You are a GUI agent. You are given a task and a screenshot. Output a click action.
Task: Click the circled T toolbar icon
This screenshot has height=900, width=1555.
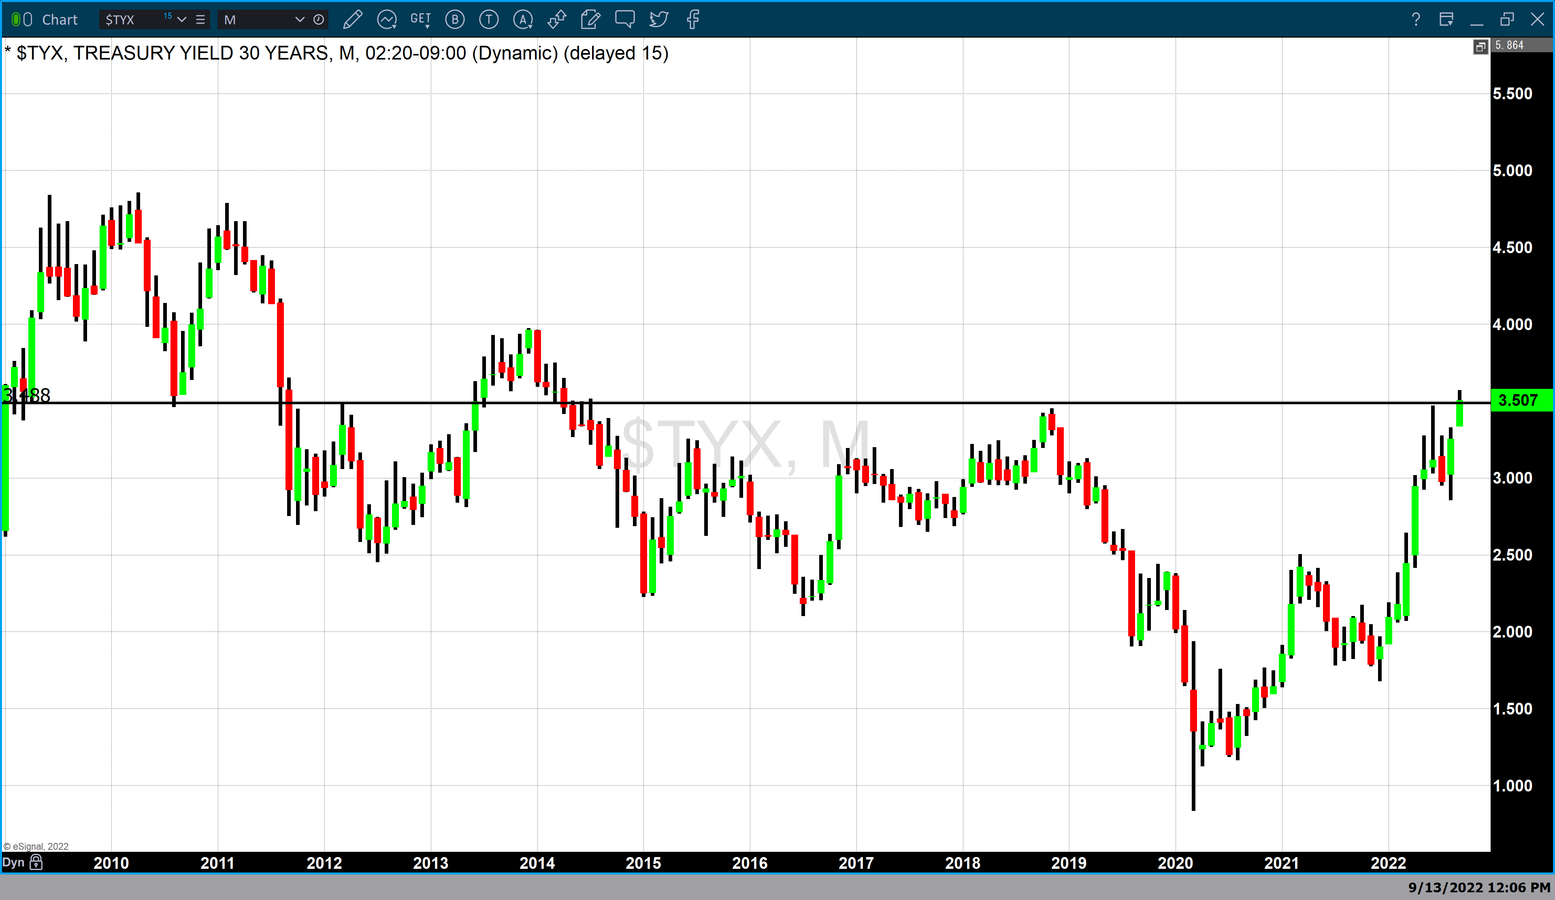(489, 19)
